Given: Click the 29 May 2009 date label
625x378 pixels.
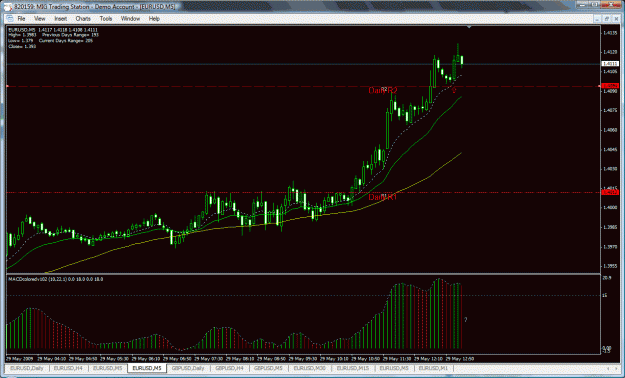Looking at the screenshot, I should [x=19, y=358].
